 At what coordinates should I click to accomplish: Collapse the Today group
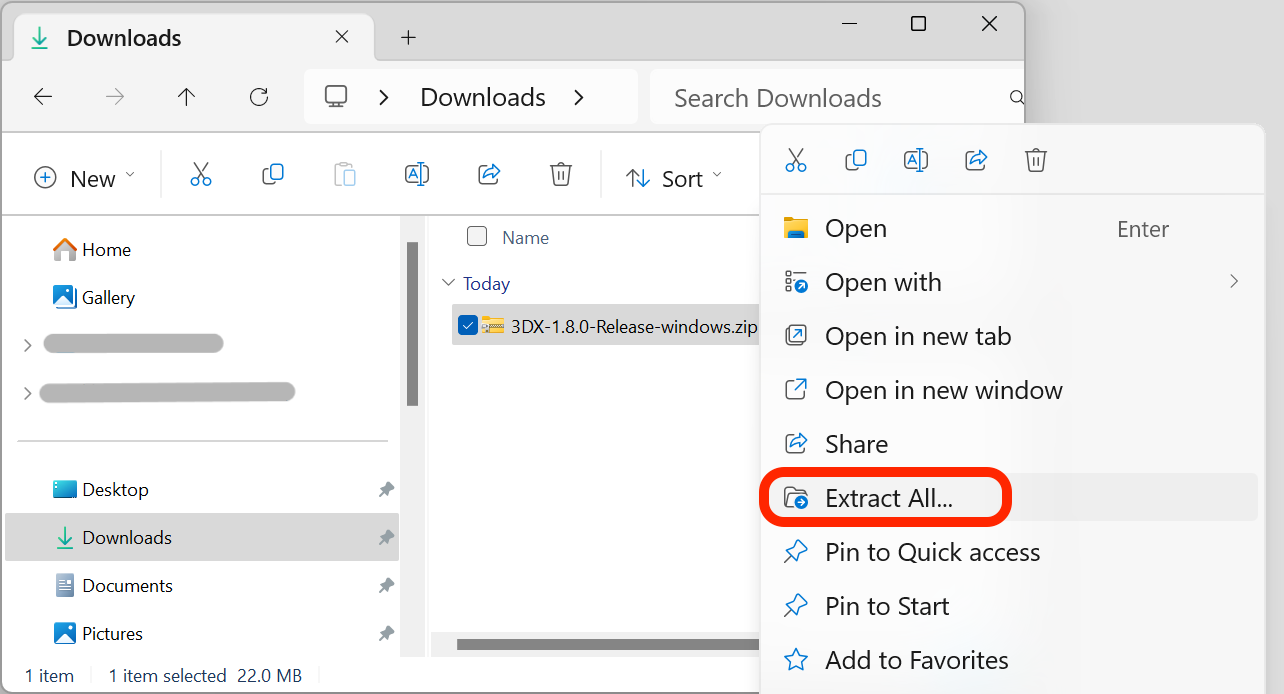pyautogui.click(x=448, y=283)
